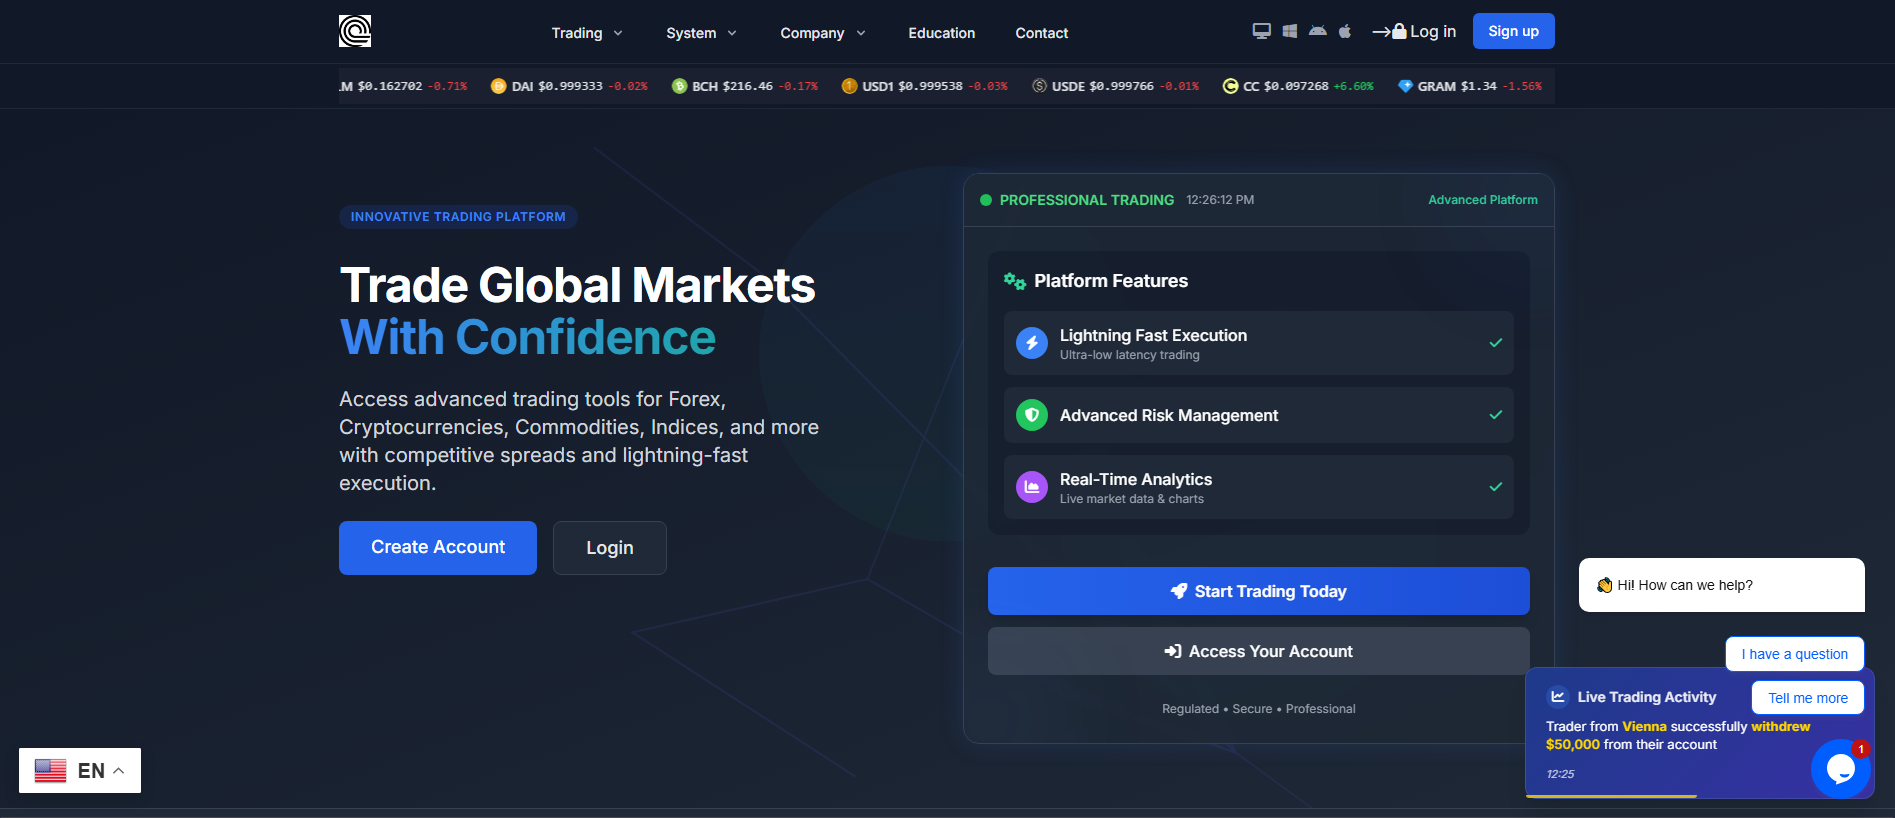Open the desktop web platform icon

point(1262,31)
